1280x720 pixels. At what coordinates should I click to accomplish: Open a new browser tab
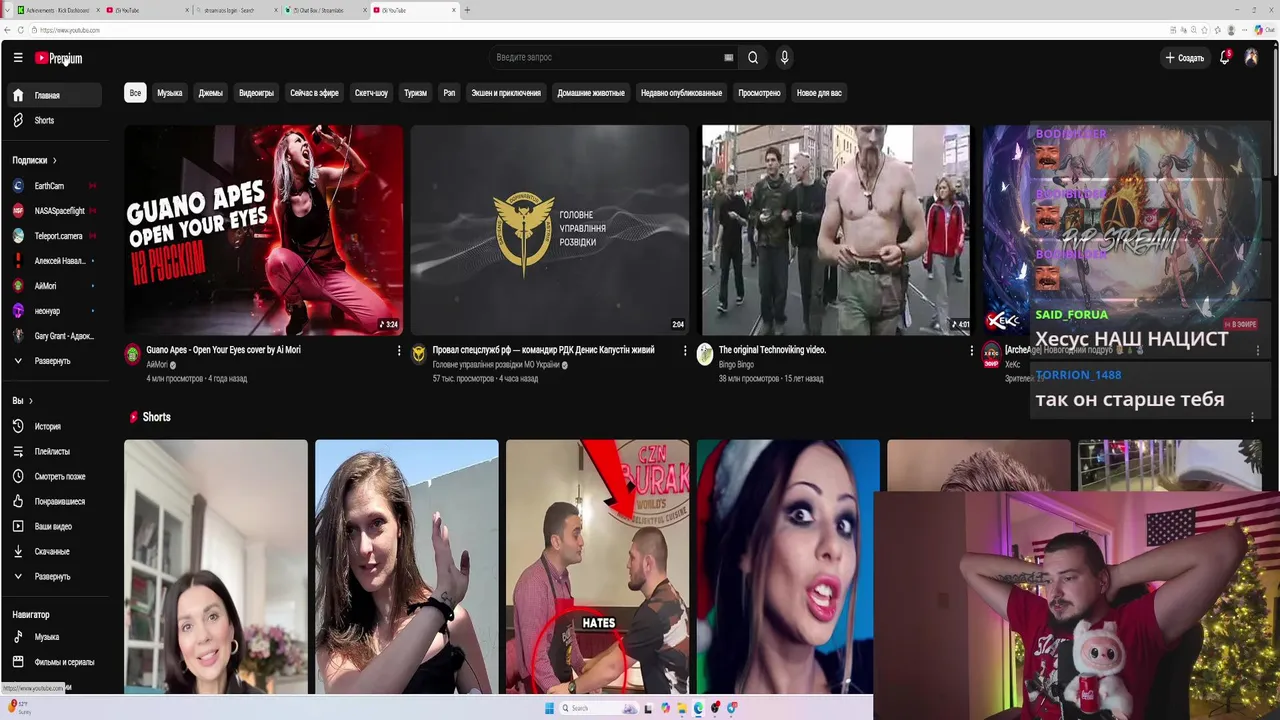click(467, 10)
